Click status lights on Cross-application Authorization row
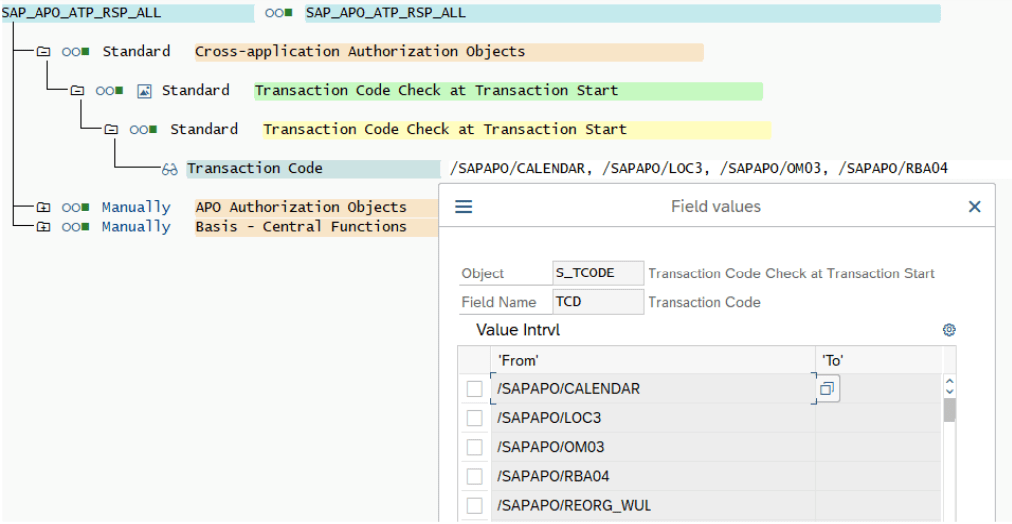 pyautogui.click(x=76, y=52)
